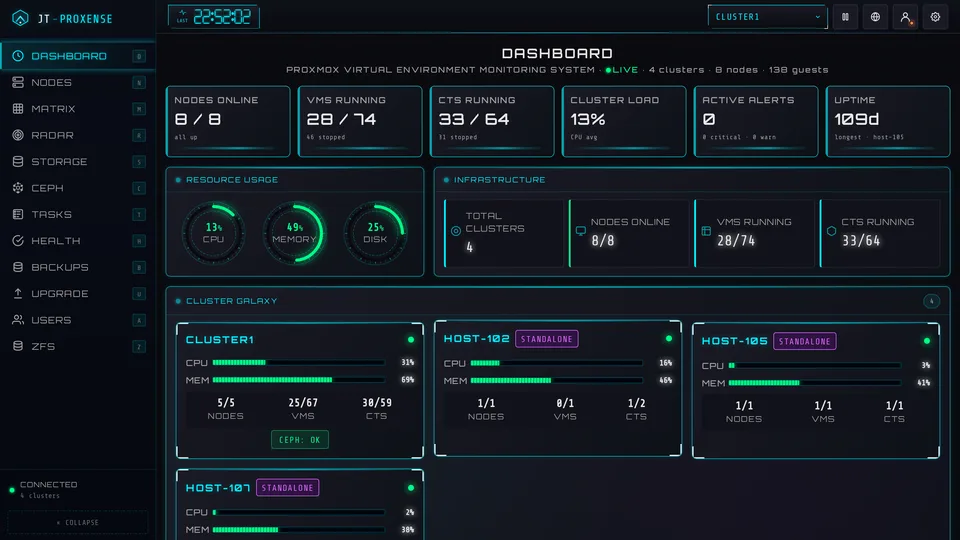Viewport: 960px width, 540px height.
Task: Click HOST-107 green status dot
Action: click(x=411, y=488)
